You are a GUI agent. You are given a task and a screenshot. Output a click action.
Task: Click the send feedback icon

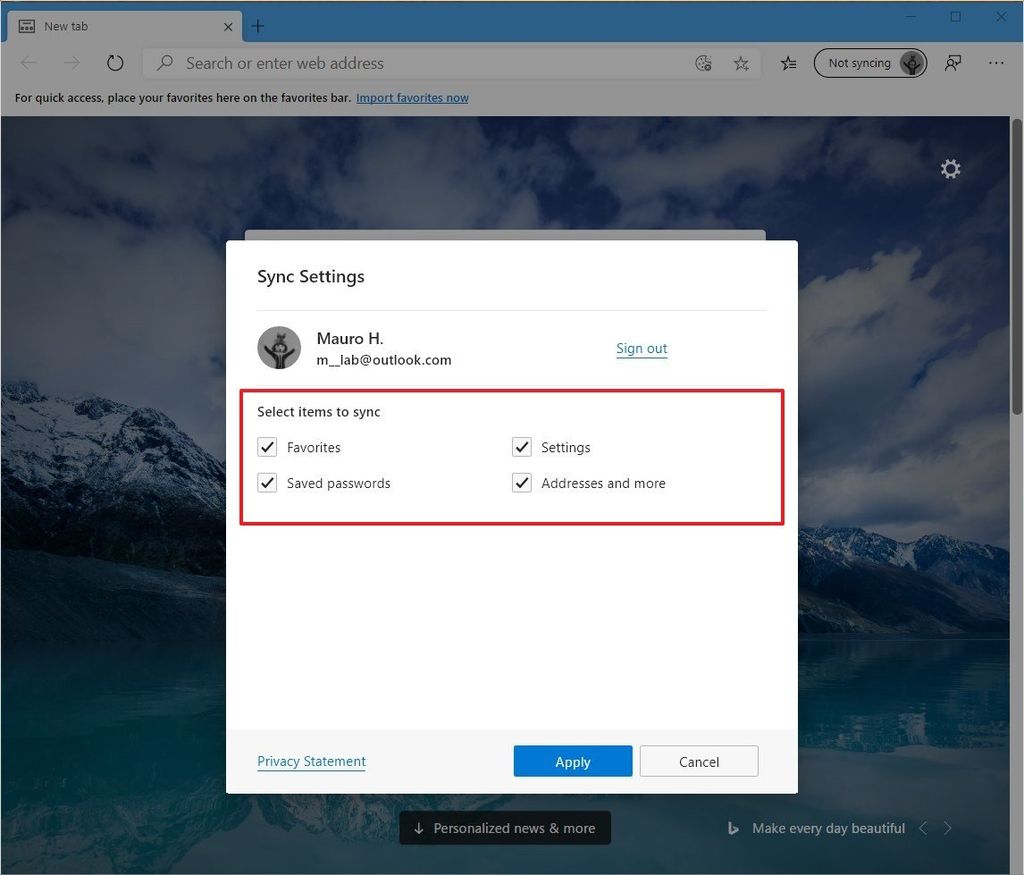(x=952, y=62)
